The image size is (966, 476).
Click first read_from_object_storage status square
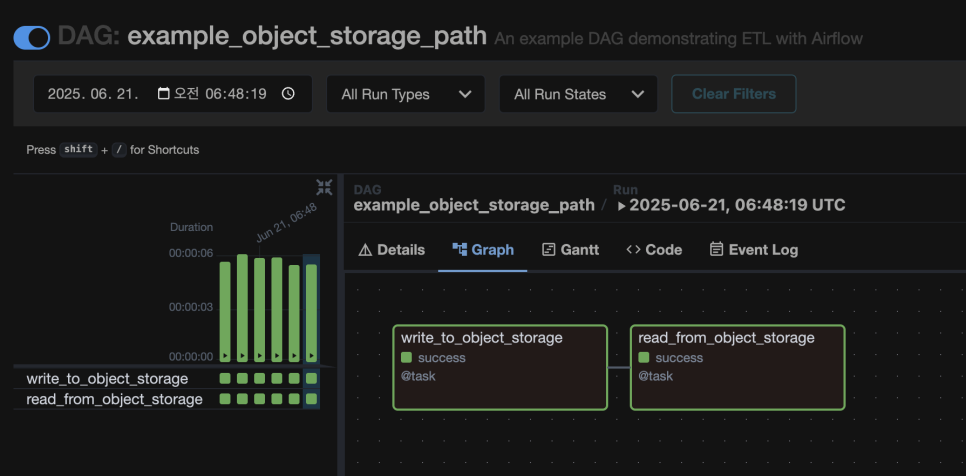(225, 398)
